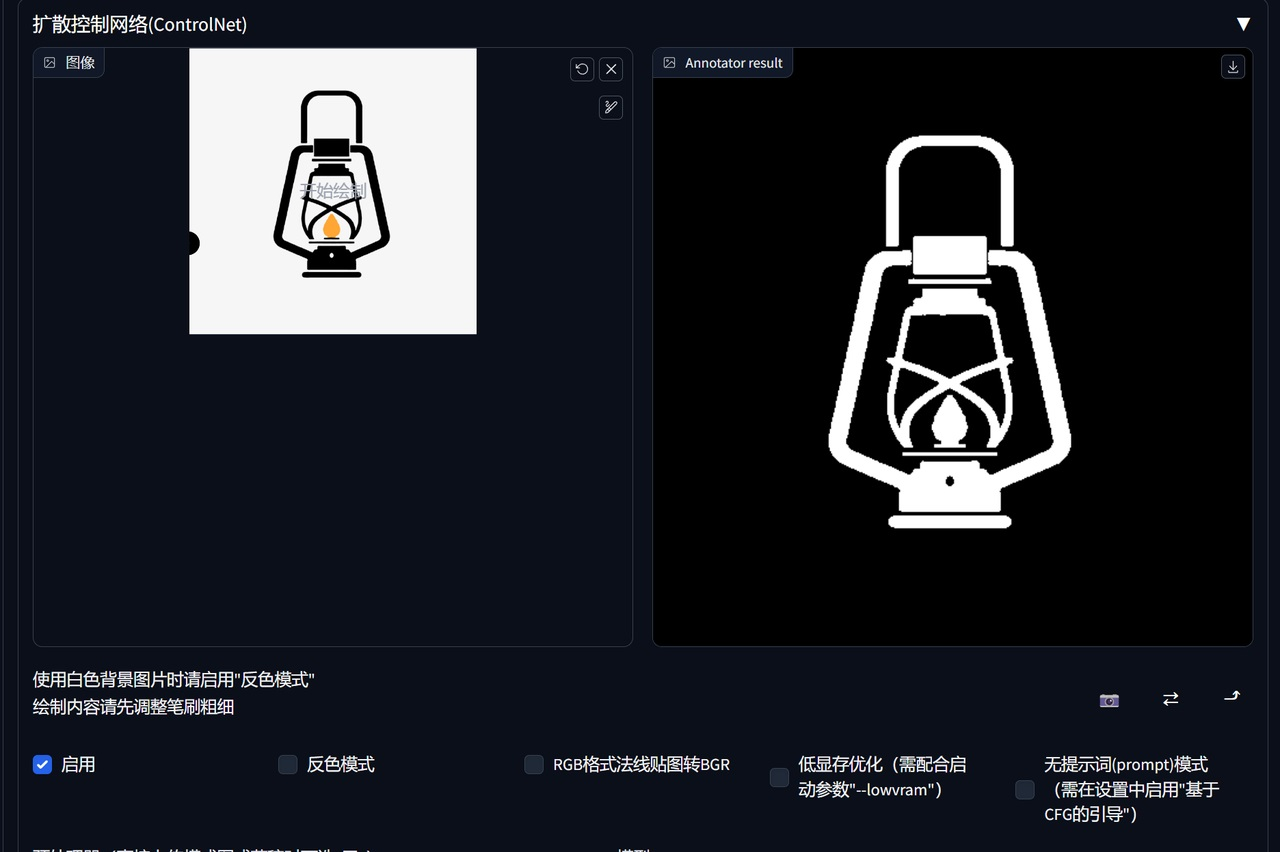Image resolution: width=1280 pixels, height=852 pixels.
Task: Download the Annotator result image
Action: (1233, 67)
